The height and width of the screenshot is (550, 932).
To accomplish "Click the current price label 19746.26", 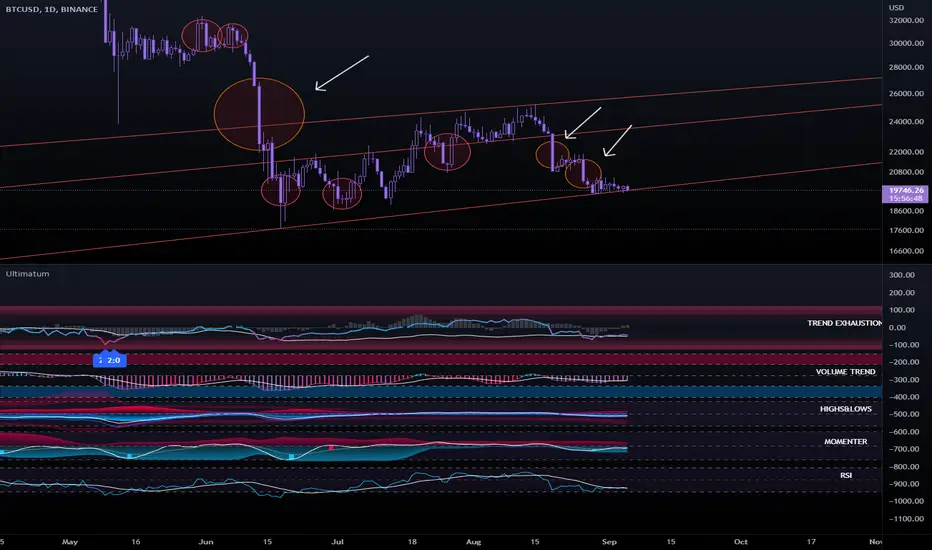I will point(906,190).
